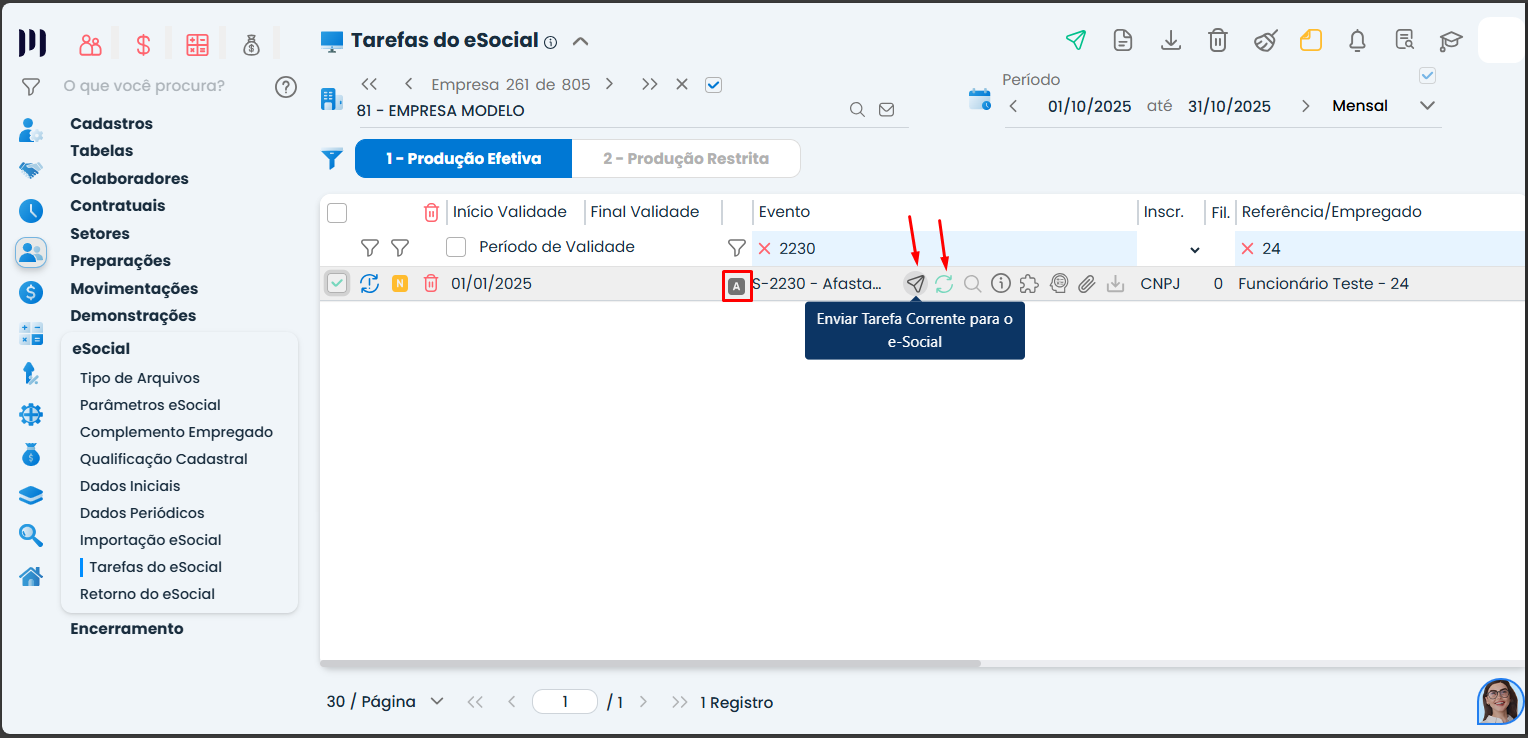Open the clock icon in left sidebar

[31, 211]
